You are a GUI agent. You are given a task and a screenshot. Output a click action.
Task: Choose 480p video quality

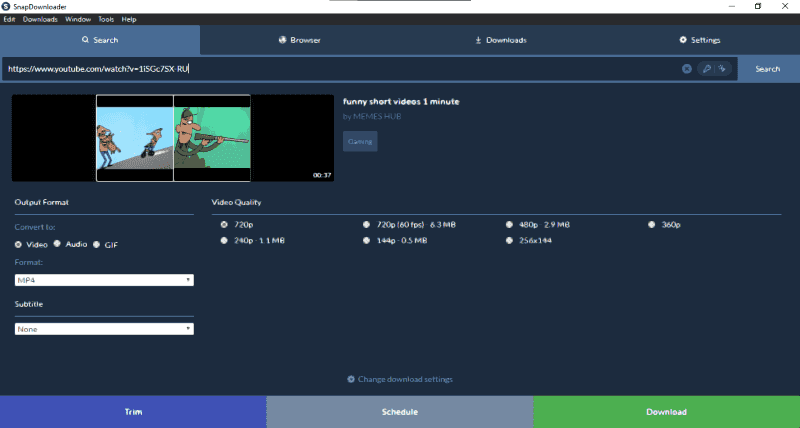509,225
